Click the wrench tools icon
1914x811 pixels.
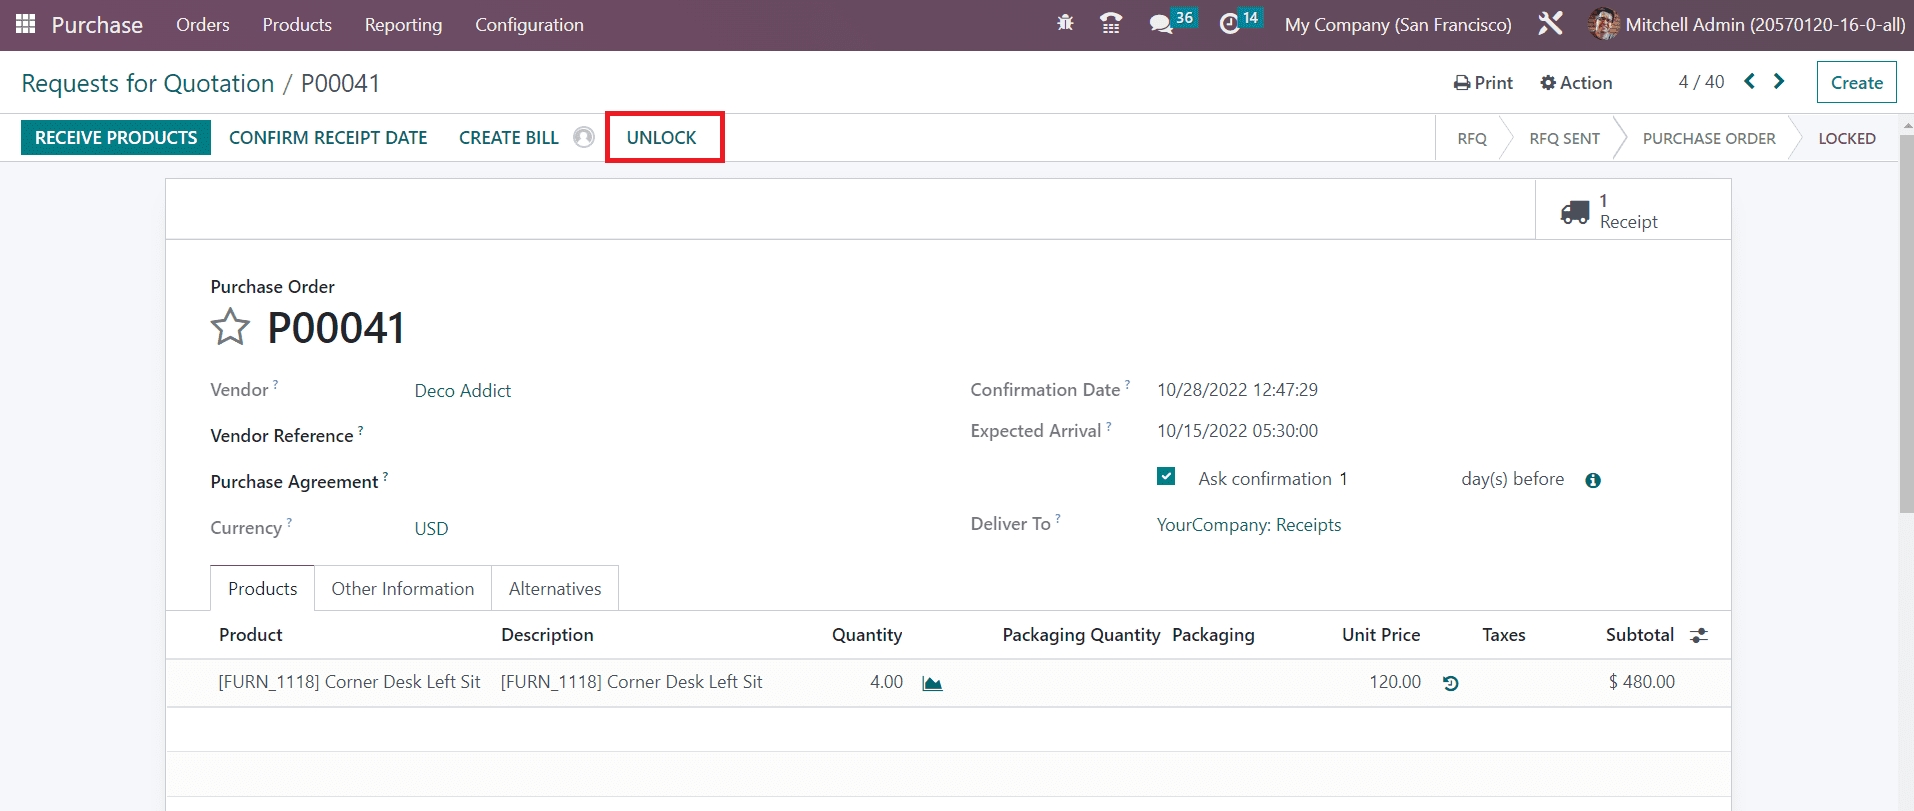point(1550,24)
